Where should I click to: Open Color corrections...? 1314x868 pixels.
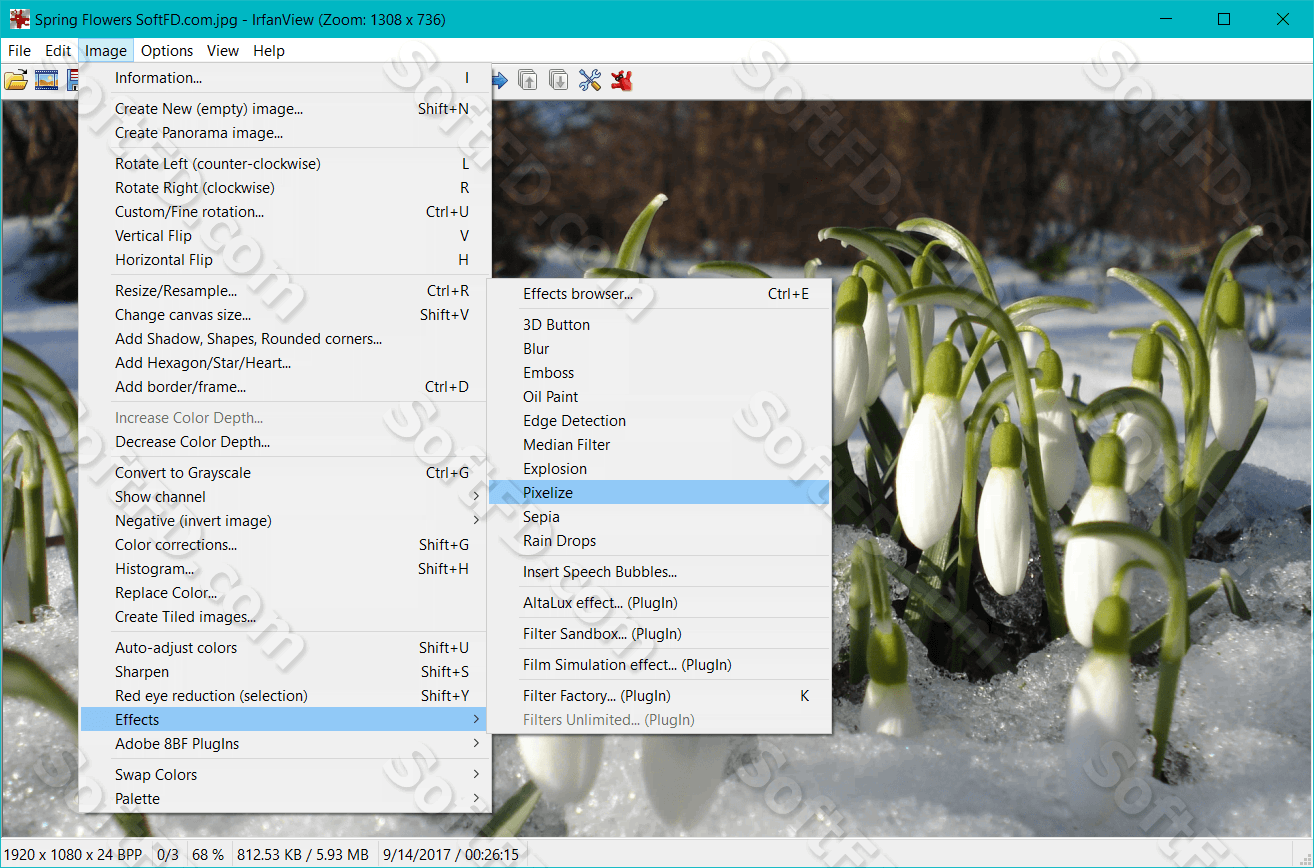285,545
